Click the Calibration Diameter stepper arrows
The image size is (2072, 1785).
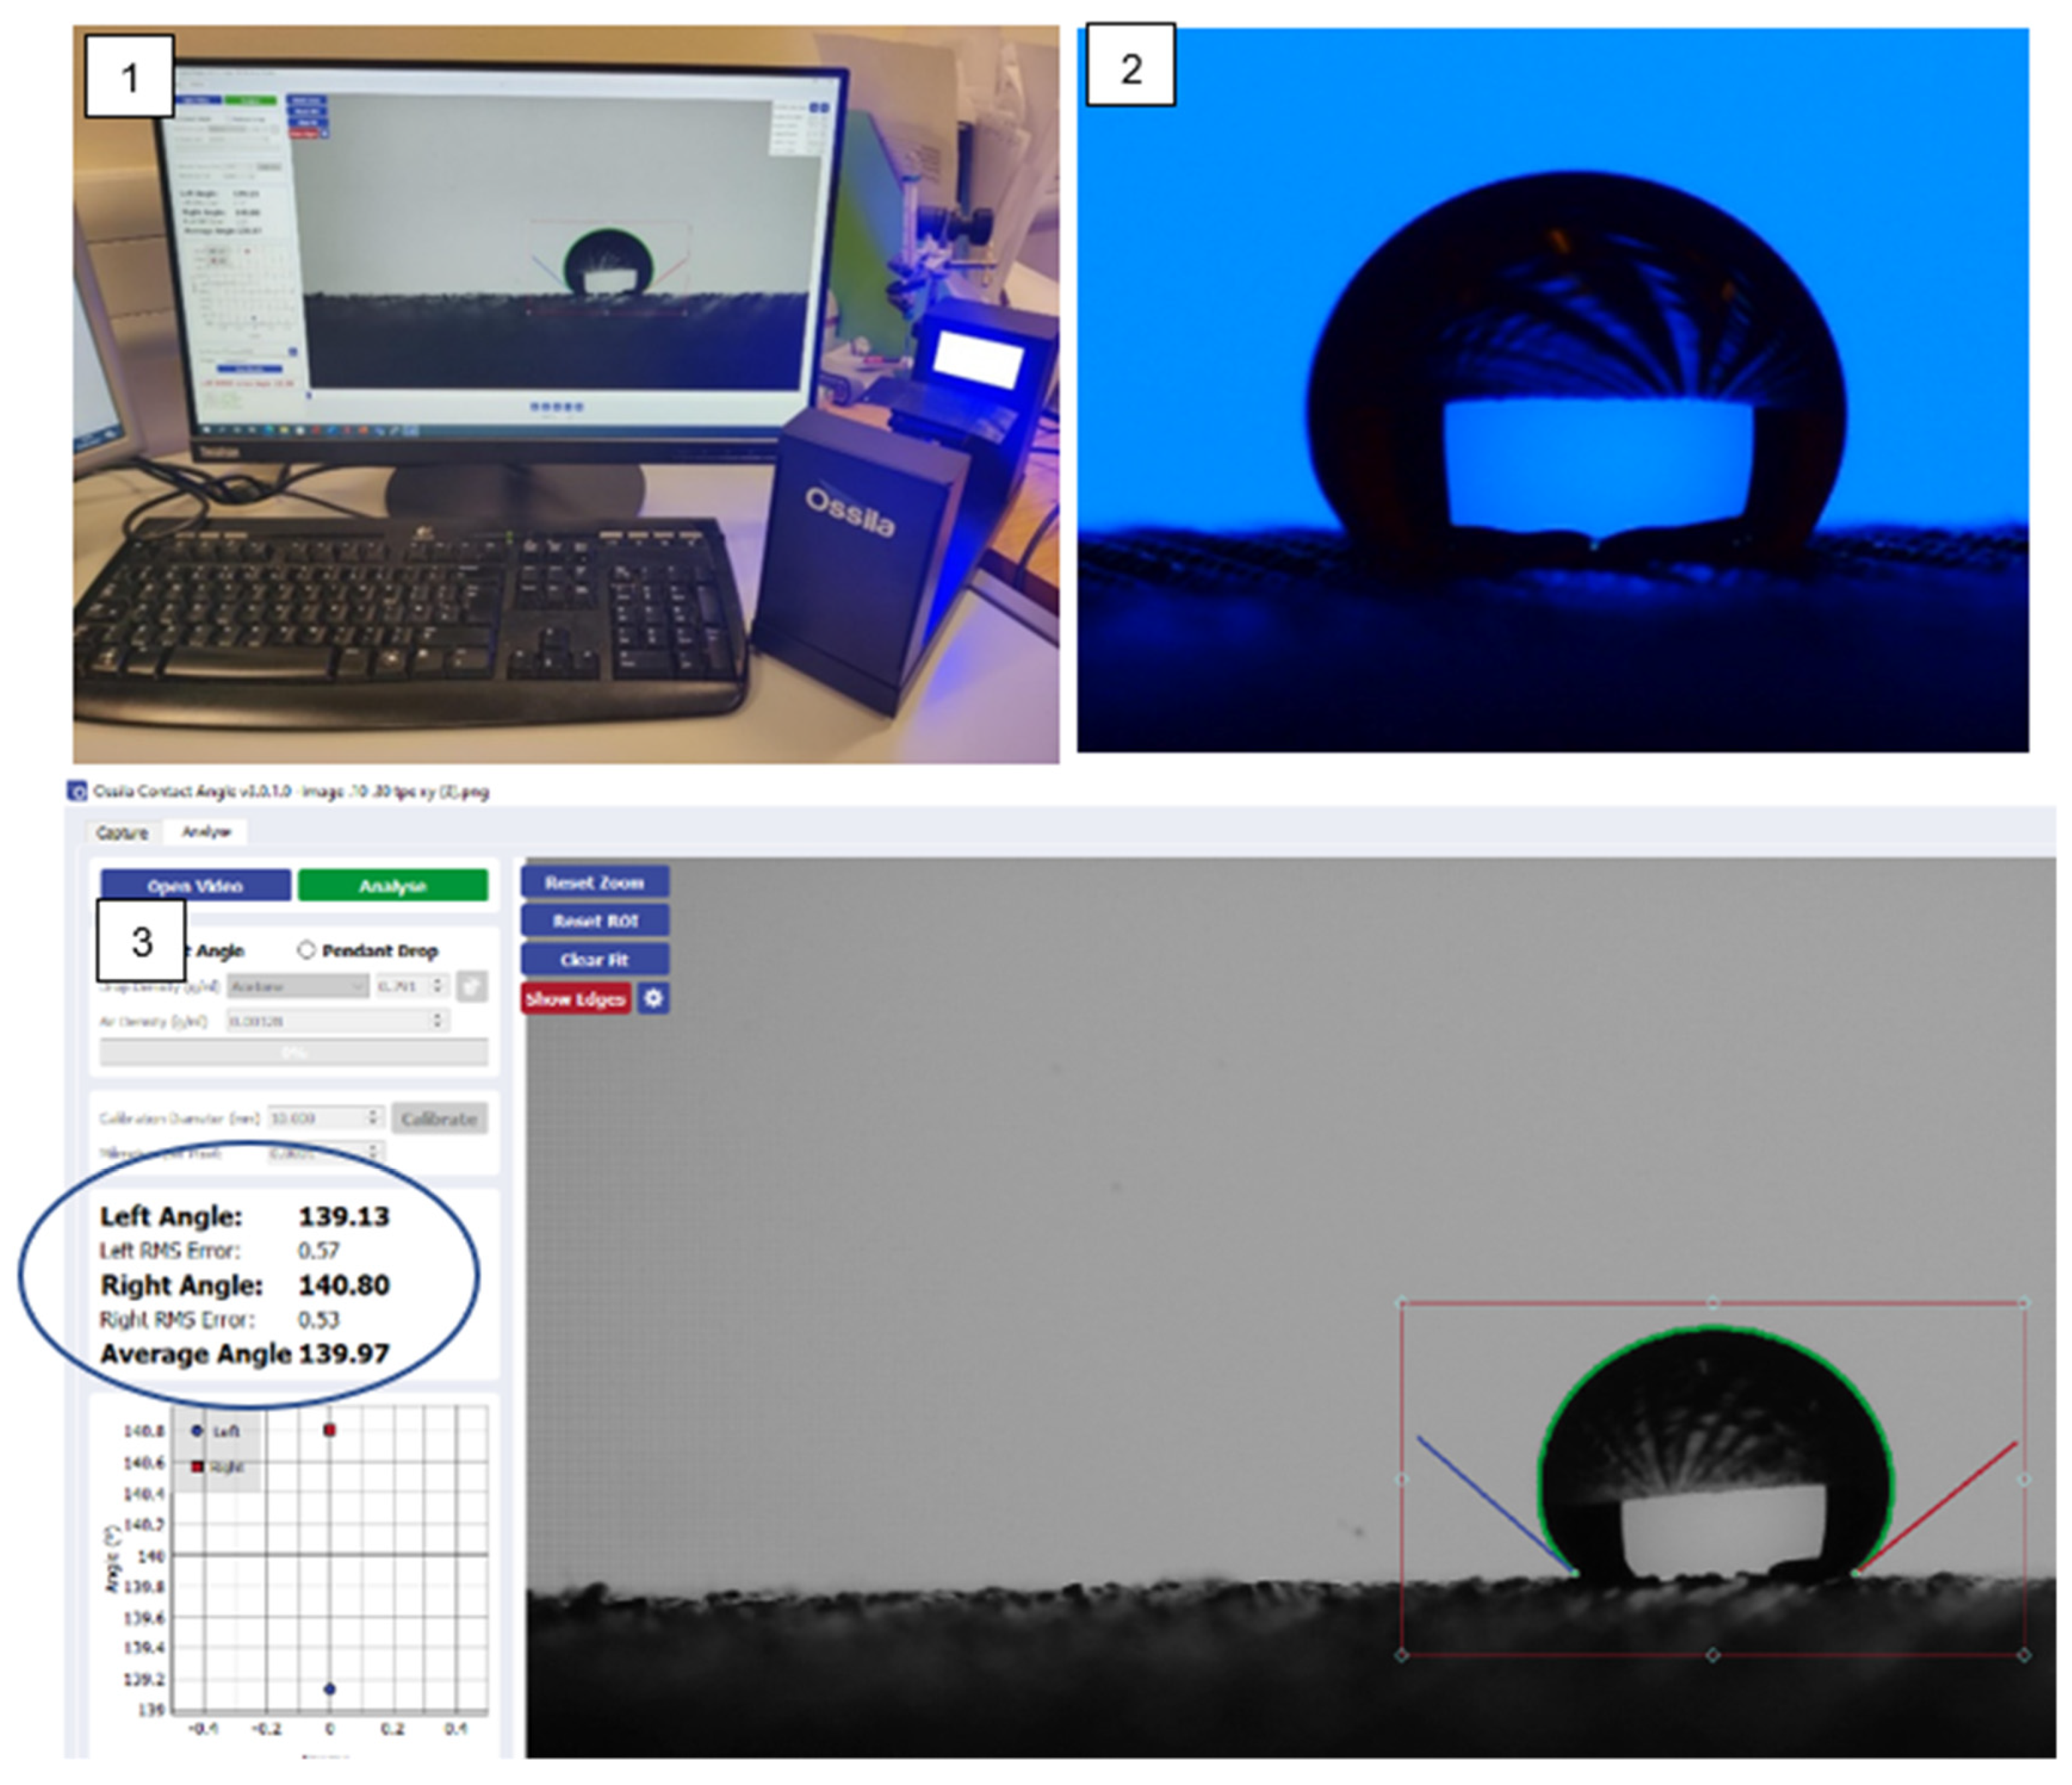[373, 1117]
